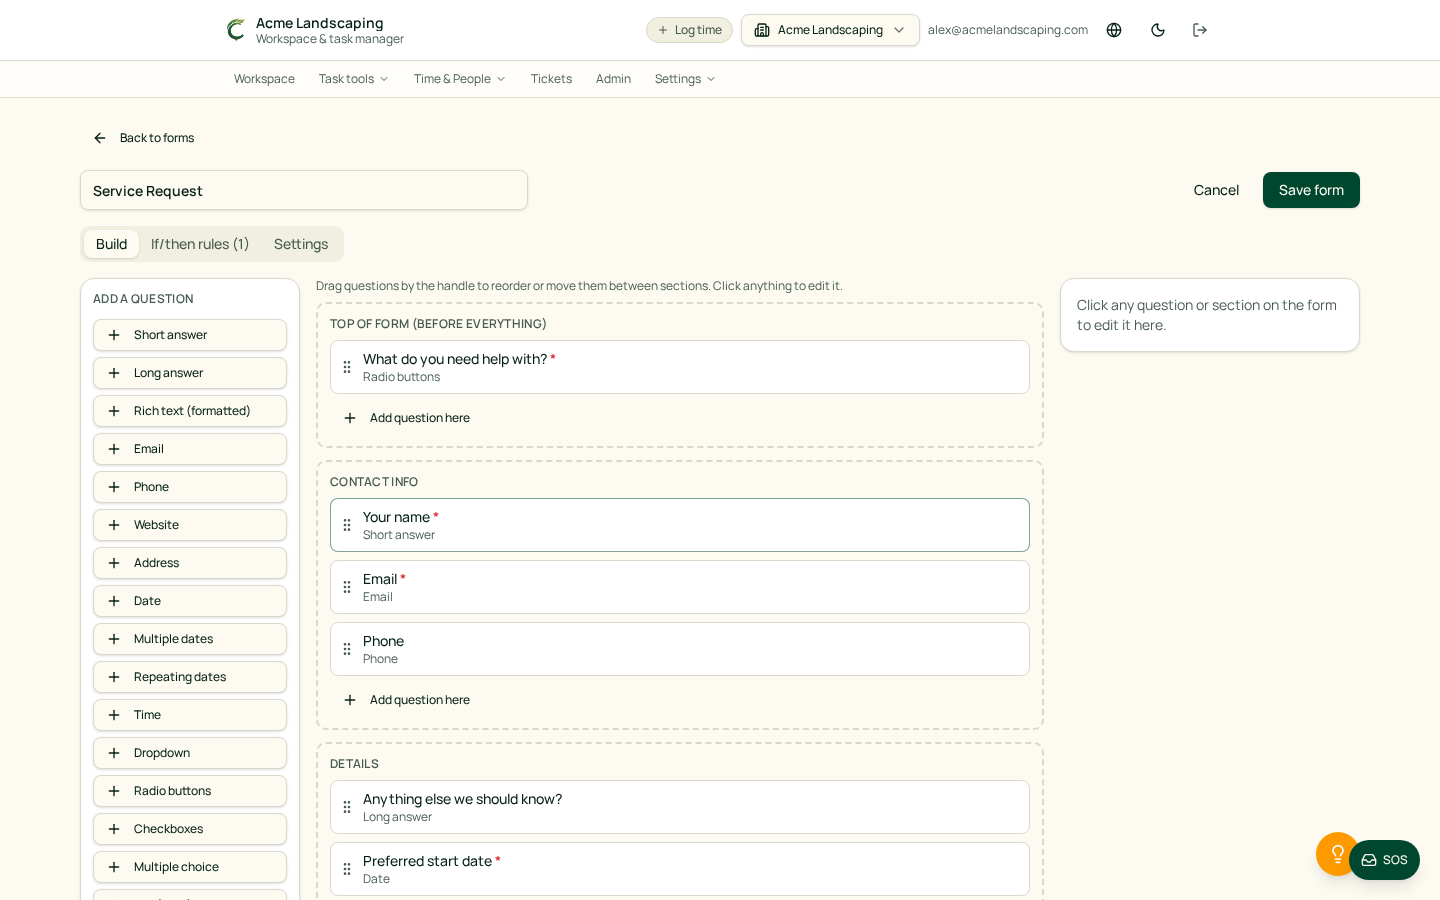This screenshot has width=1440, height=900.
Task: Open the Acme Landscaping workspace dropdown
Action: click(x=830, y=30)
